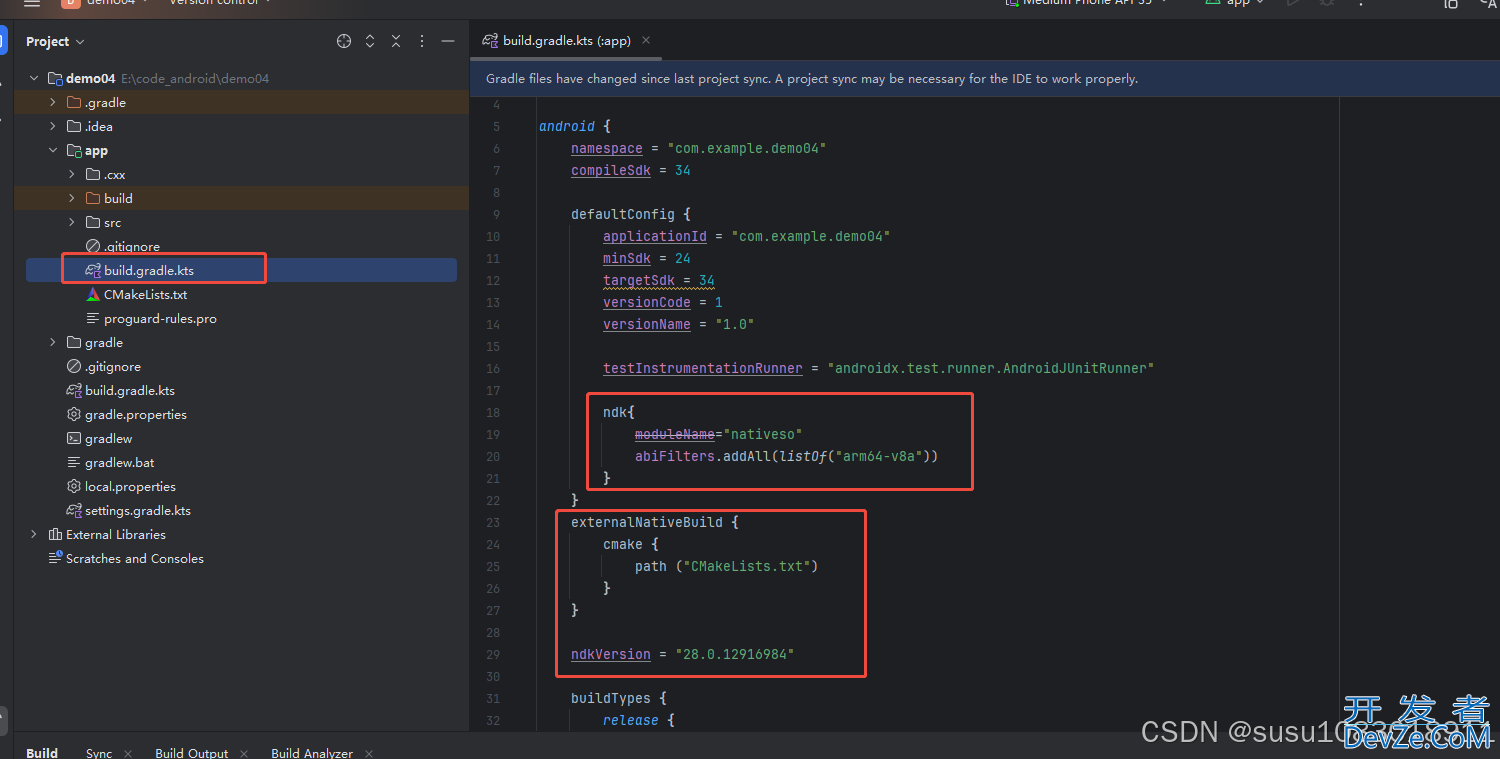Viewport: 1500px width, 759px height.
Task: Click gutter line number 18
Action: 492,413
